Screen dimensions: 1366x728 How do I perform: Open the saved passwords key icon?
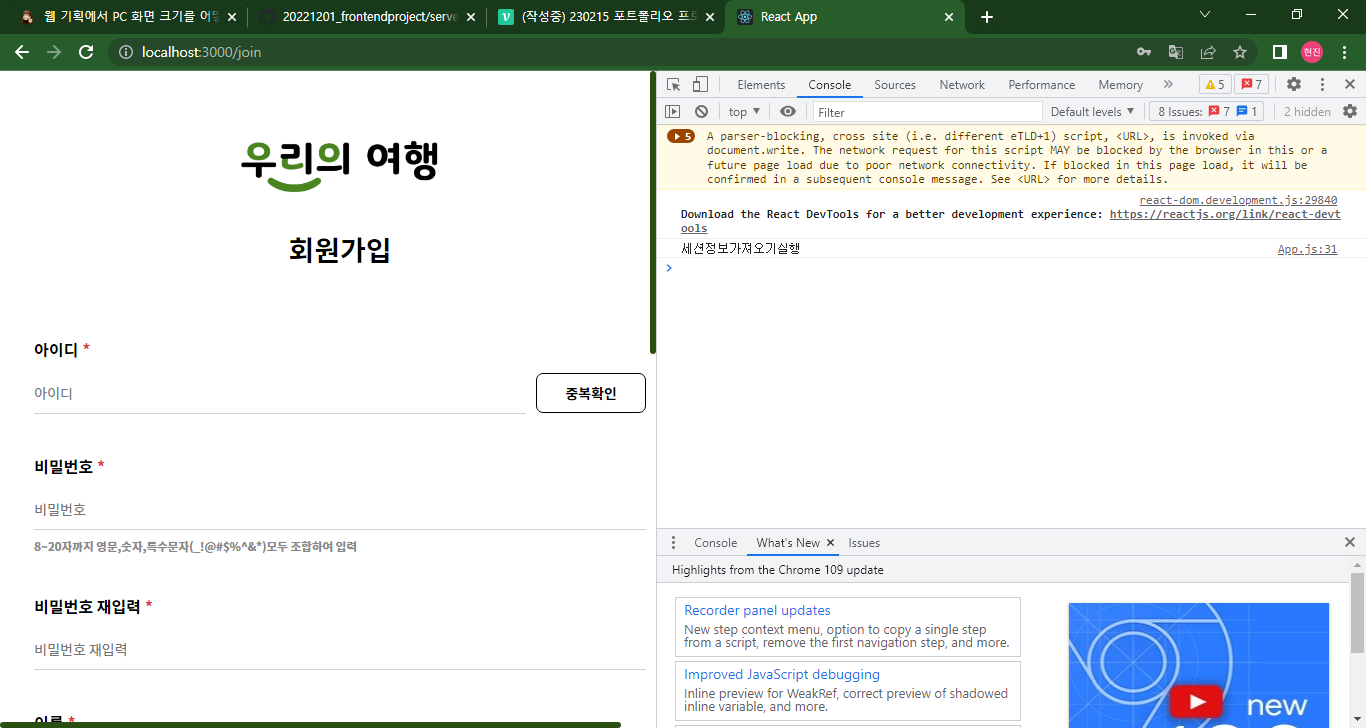[x=1144, y=52]
